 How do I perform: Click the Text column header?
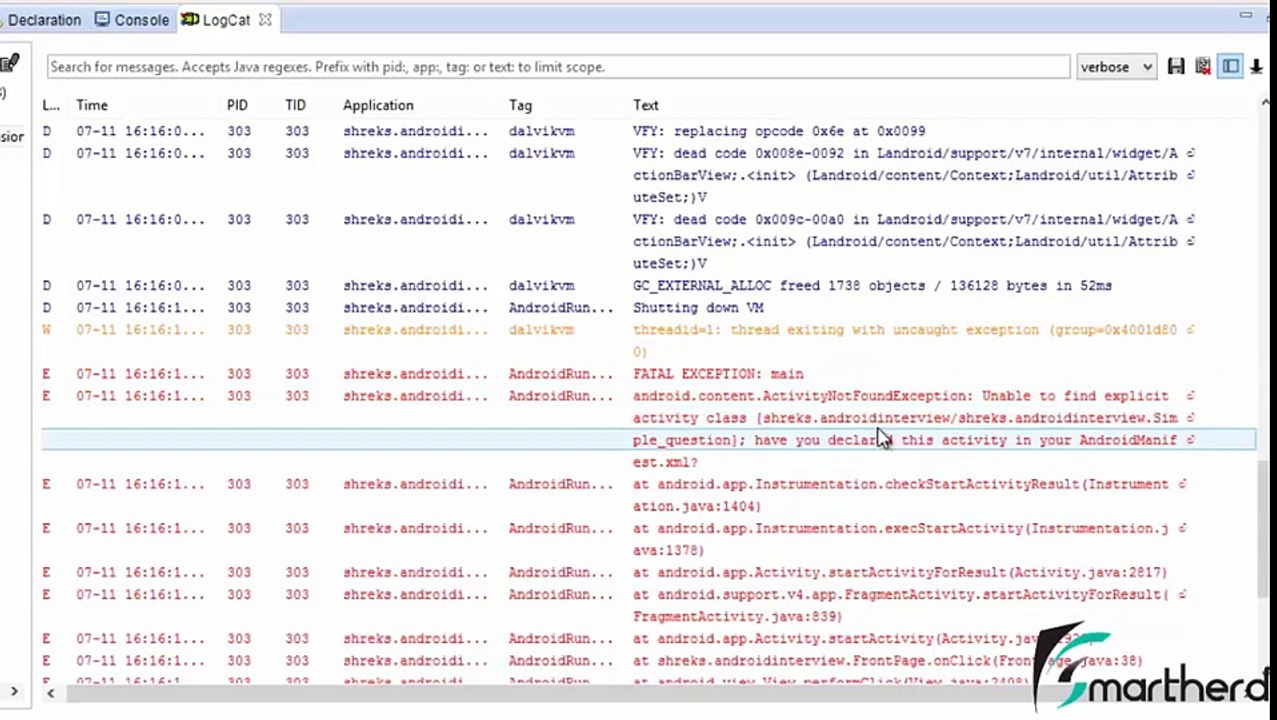coord(646,105)
